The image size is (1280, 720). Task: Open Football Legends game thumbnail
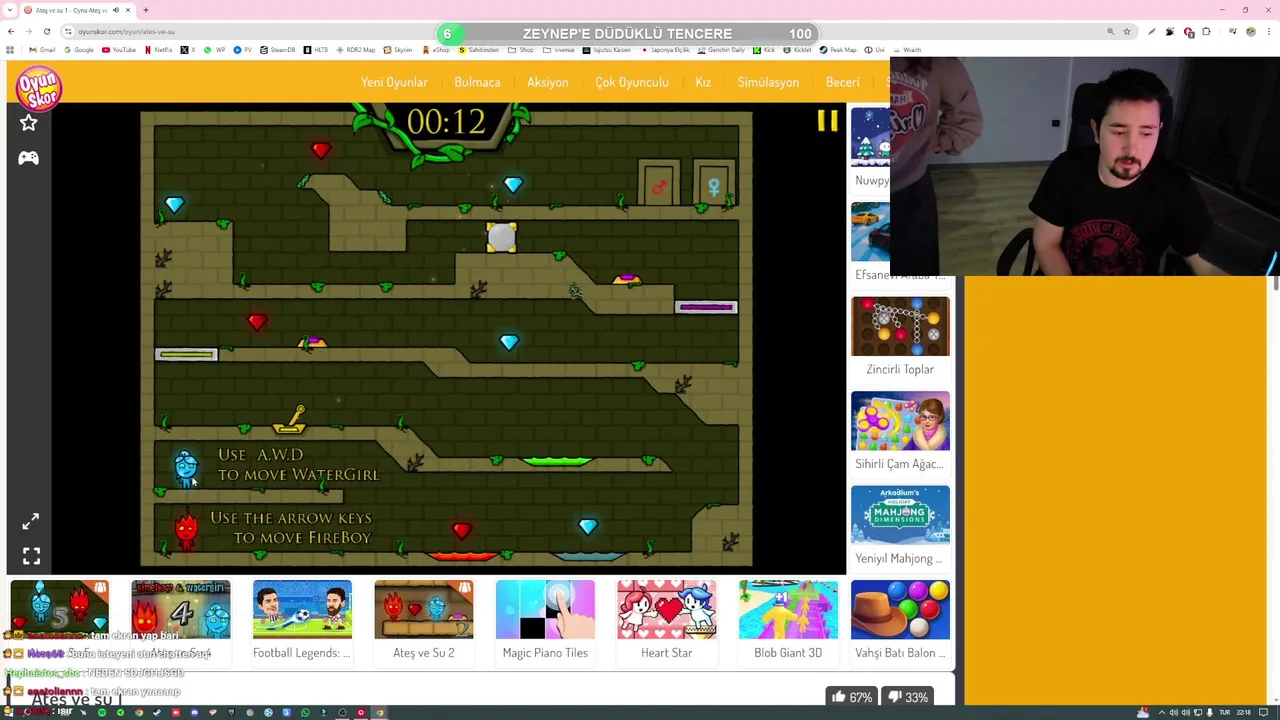pos(302,609)
